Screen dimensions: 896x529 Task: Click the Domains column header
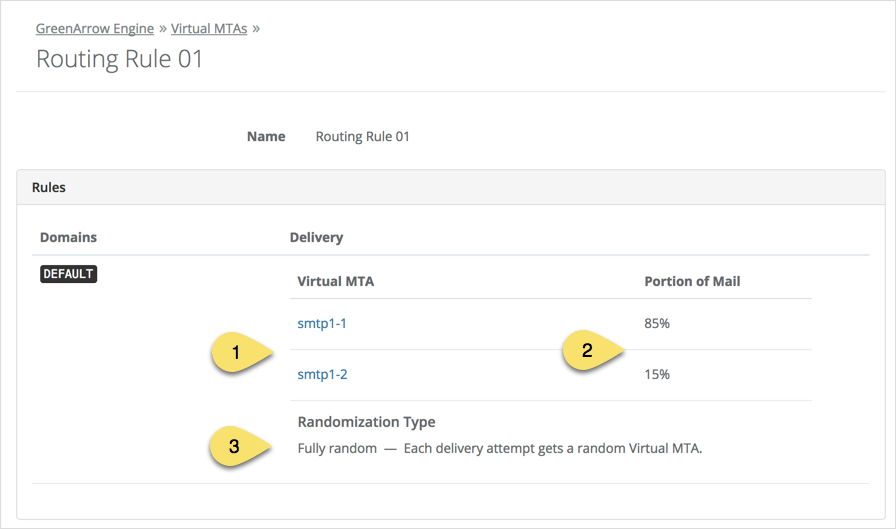(x=68, y=237)
